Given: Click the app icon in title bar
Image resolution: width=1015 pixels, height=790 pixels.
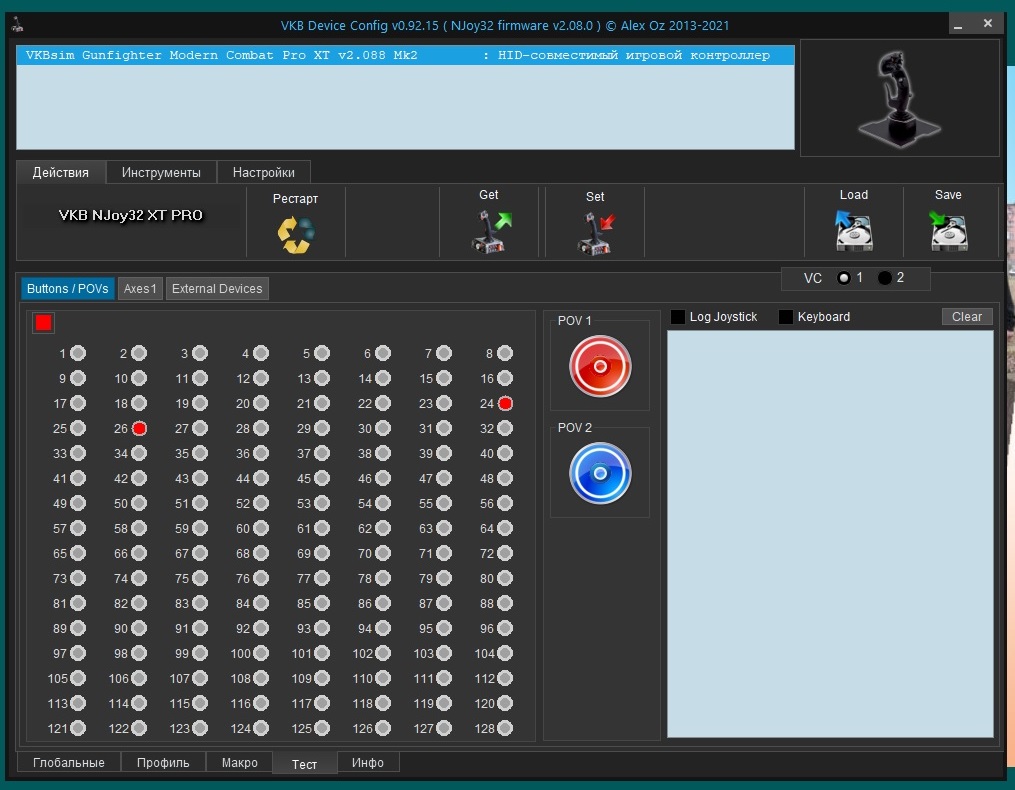Looking at the screenshot, I should point(18,25).
